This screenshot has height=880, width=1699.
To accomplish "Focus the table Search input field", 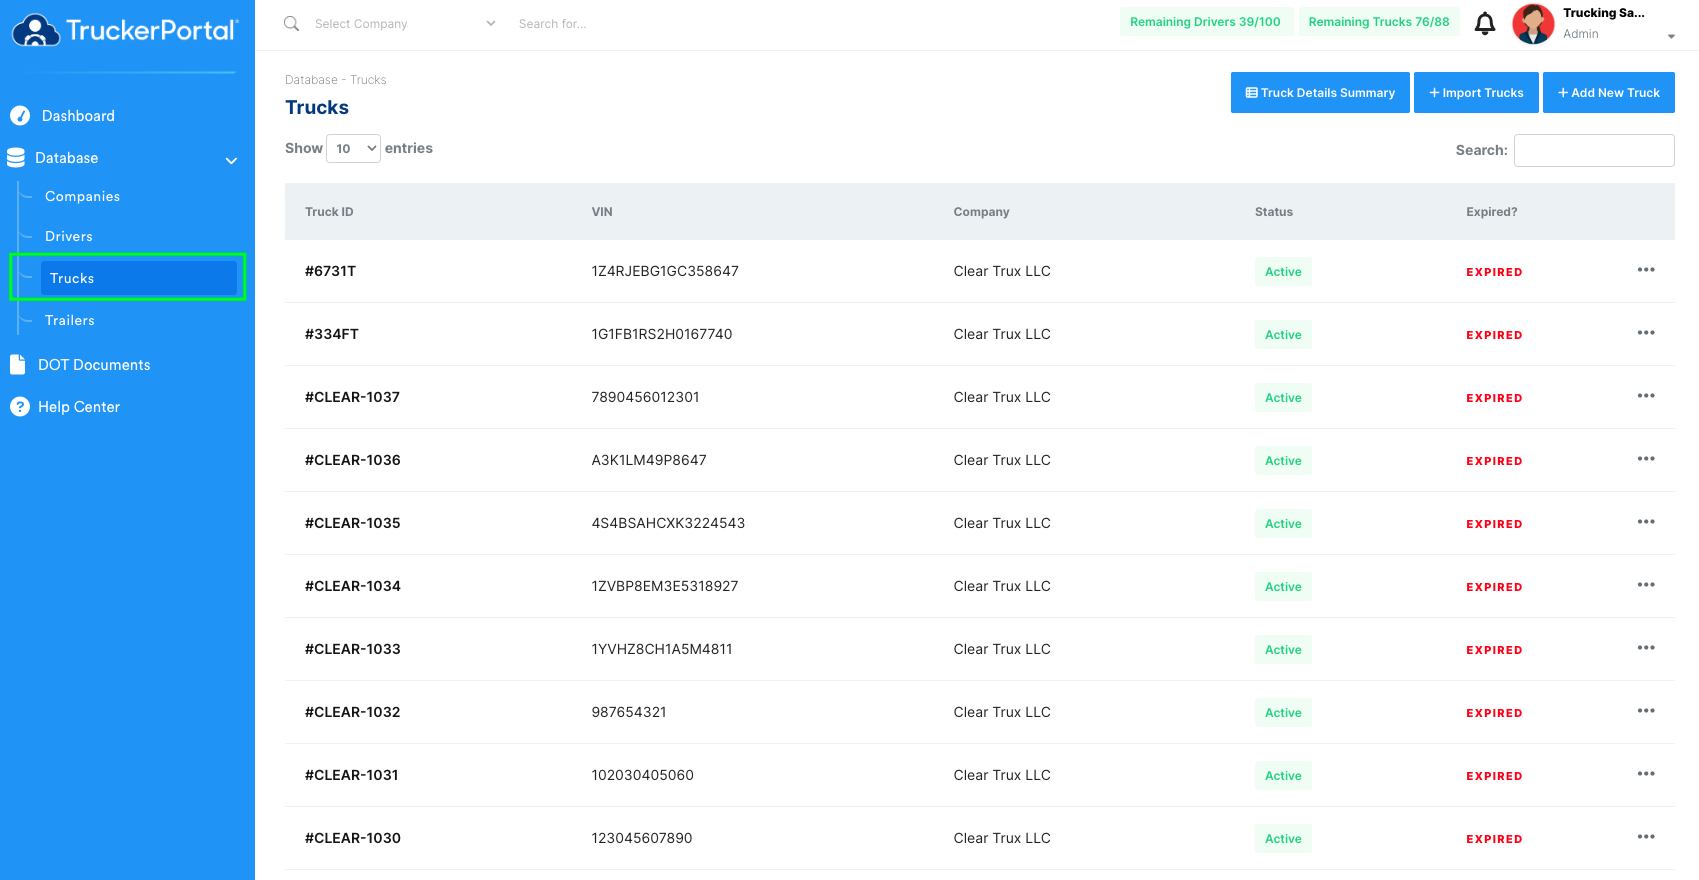I will pos(1594,150).
